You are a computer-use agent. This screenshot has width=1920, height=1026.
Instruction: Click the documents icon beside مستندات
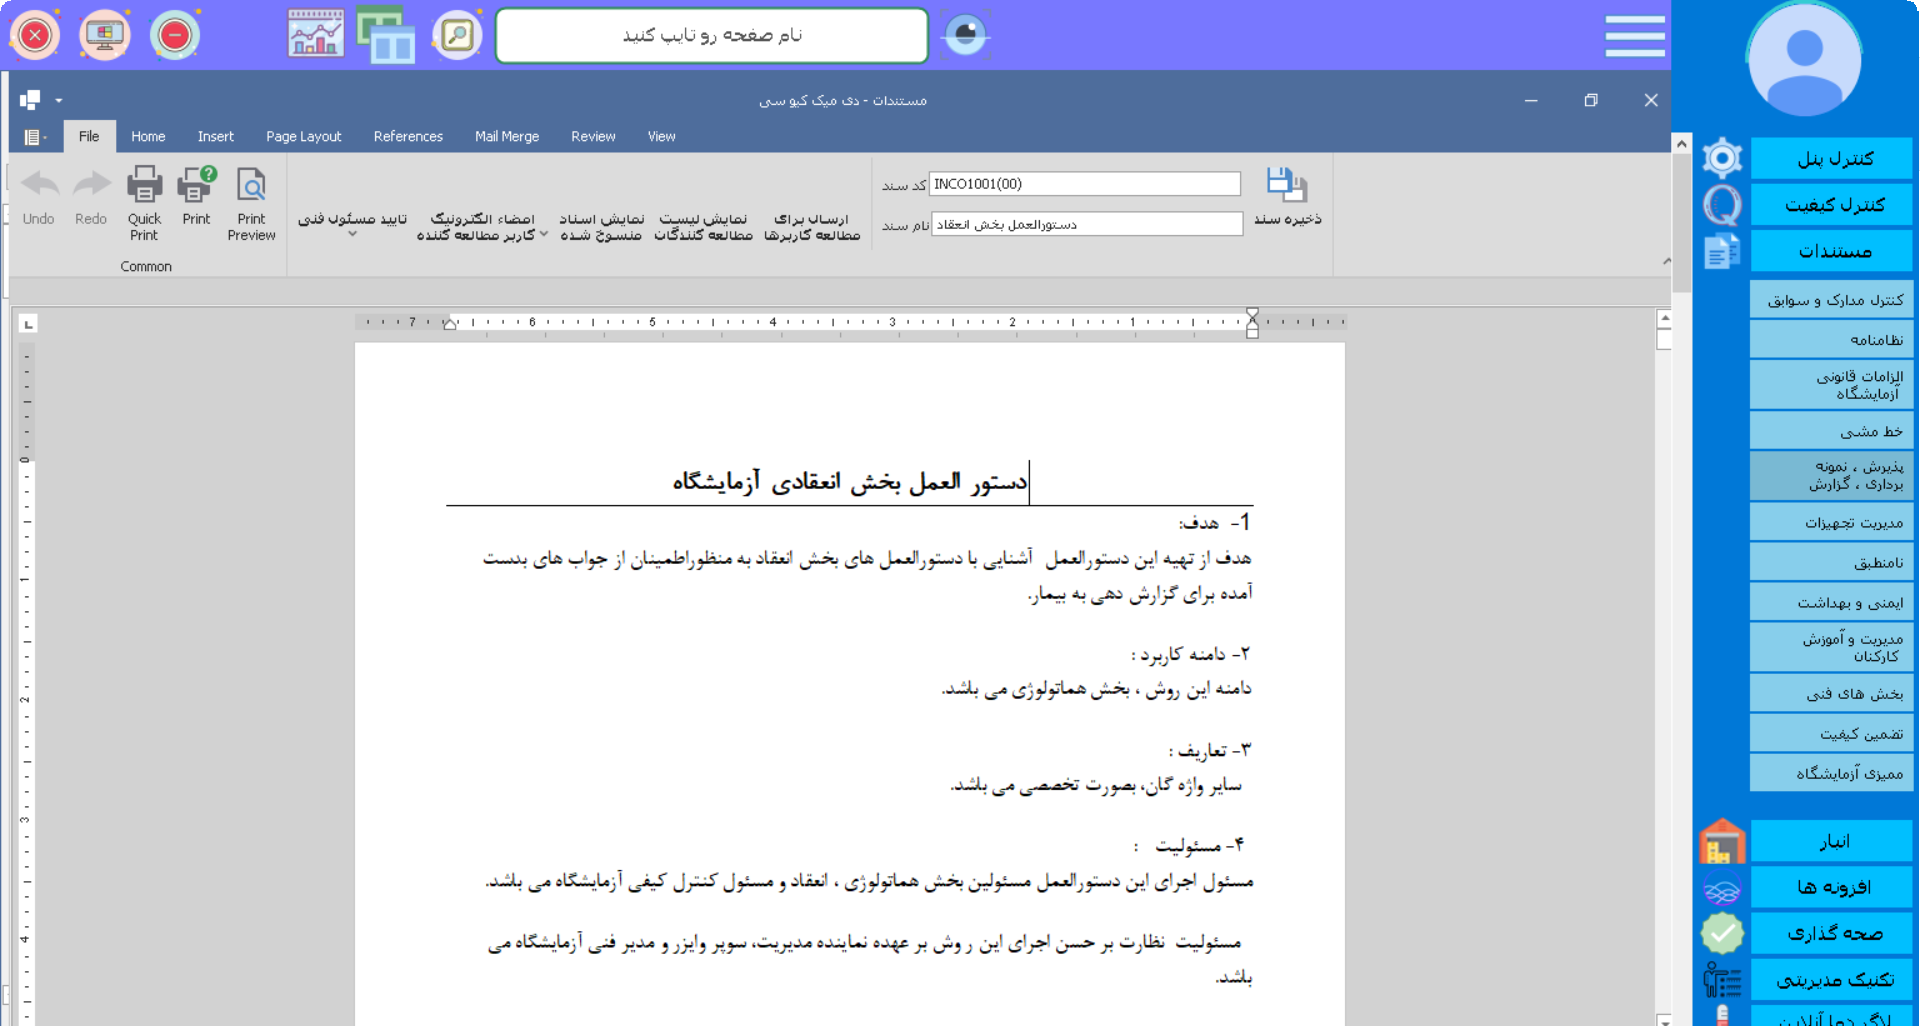(x=1722, y=252)
